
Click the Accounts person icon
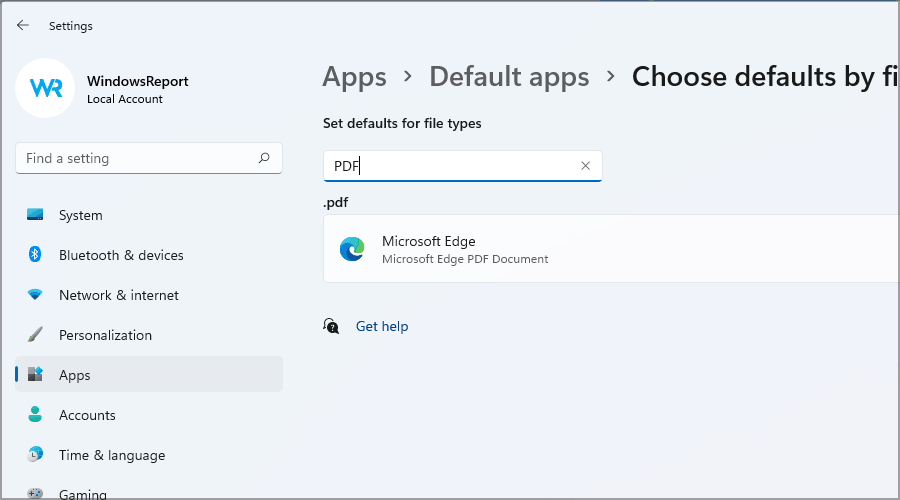click(35, 414)
